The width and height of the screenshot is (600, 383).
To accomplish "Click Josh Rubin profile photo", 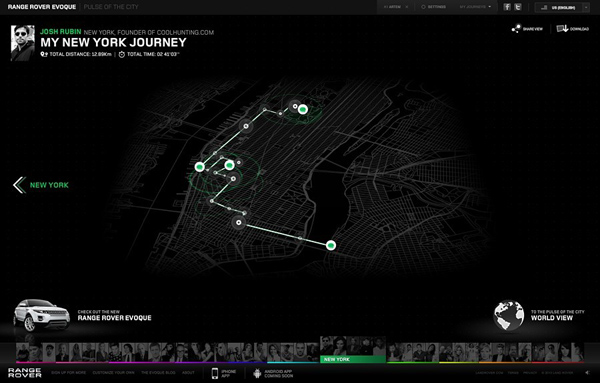I will coord(23,43).
